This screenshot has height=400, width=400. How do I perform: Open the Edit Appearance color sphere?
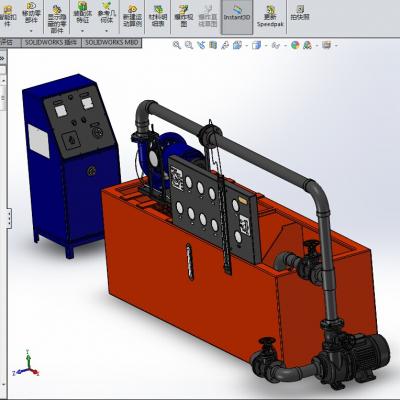tap(295, 45)
